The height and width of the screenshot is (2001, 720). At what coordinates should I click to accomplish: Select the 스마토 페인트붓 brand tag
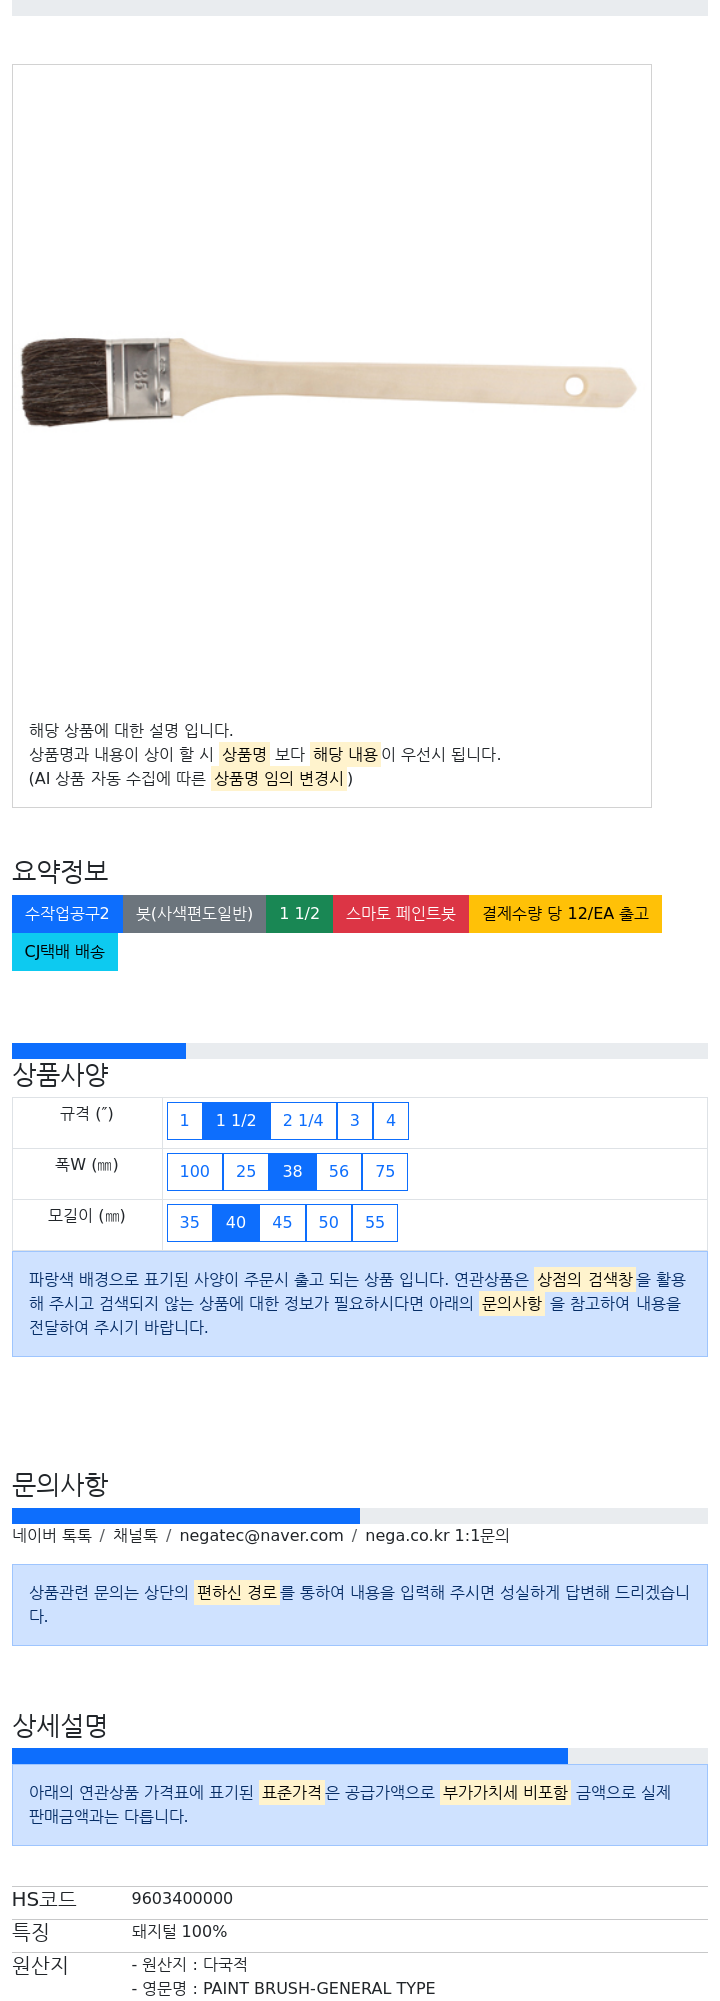point(401,914)
